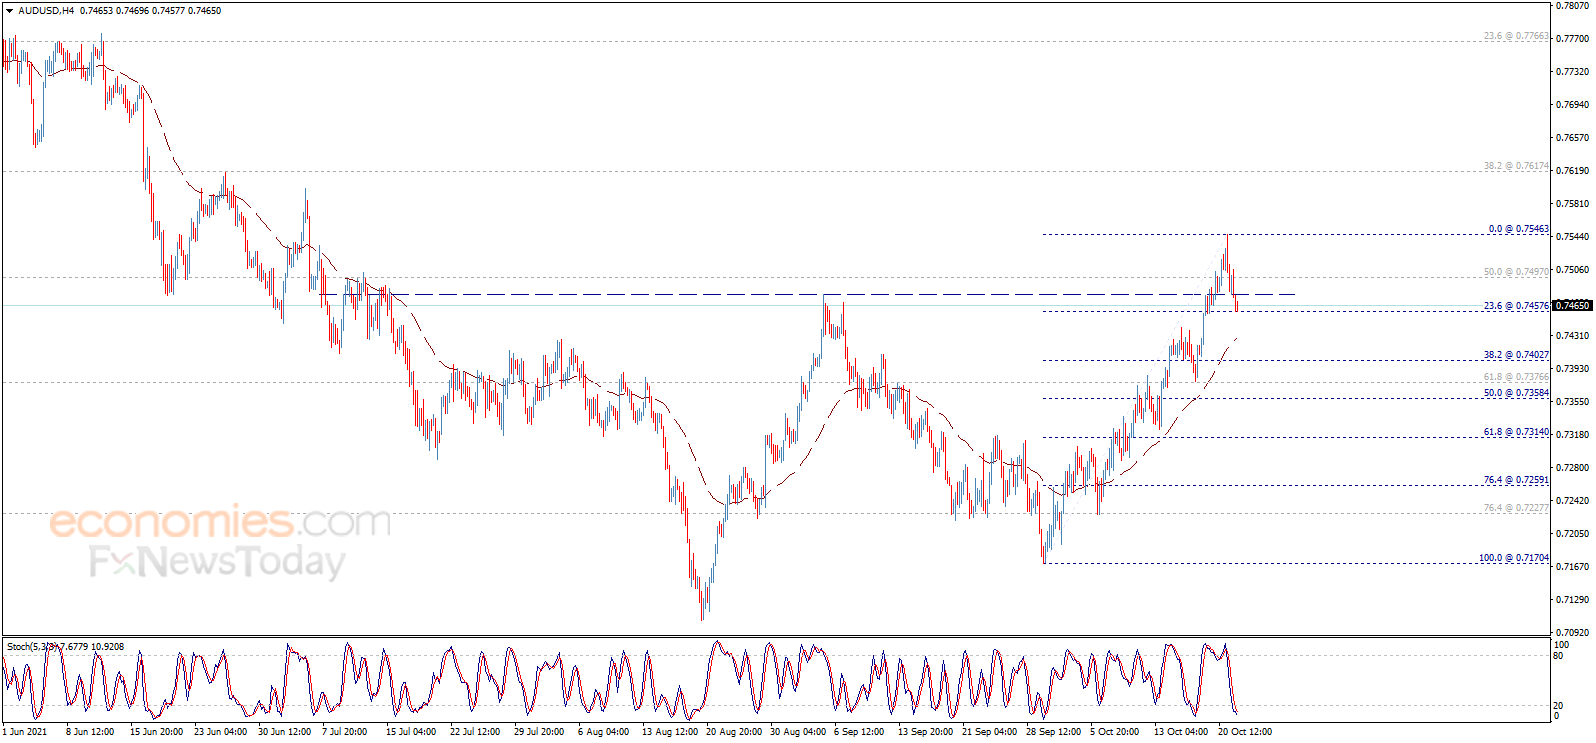This screenshot has height=743, width=1596.
Task: Click price axis value 0.73930
Action: (1574, 369)
